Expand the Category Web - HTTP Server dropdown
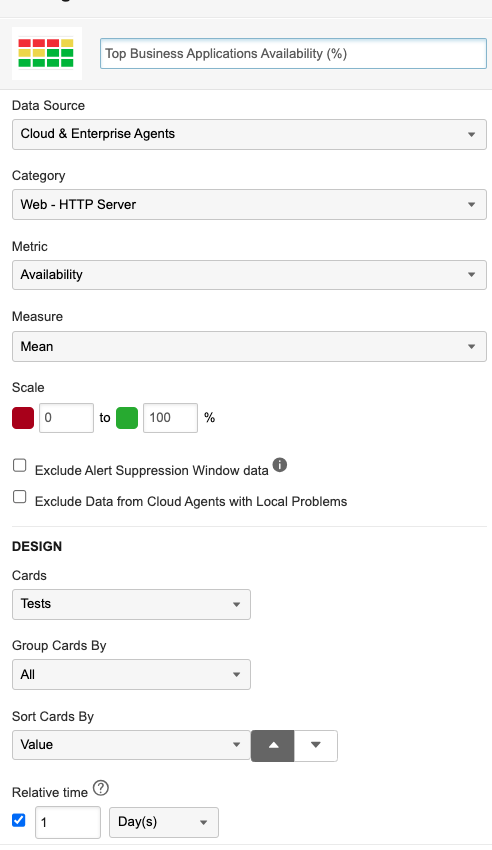 tap(249, 204)
